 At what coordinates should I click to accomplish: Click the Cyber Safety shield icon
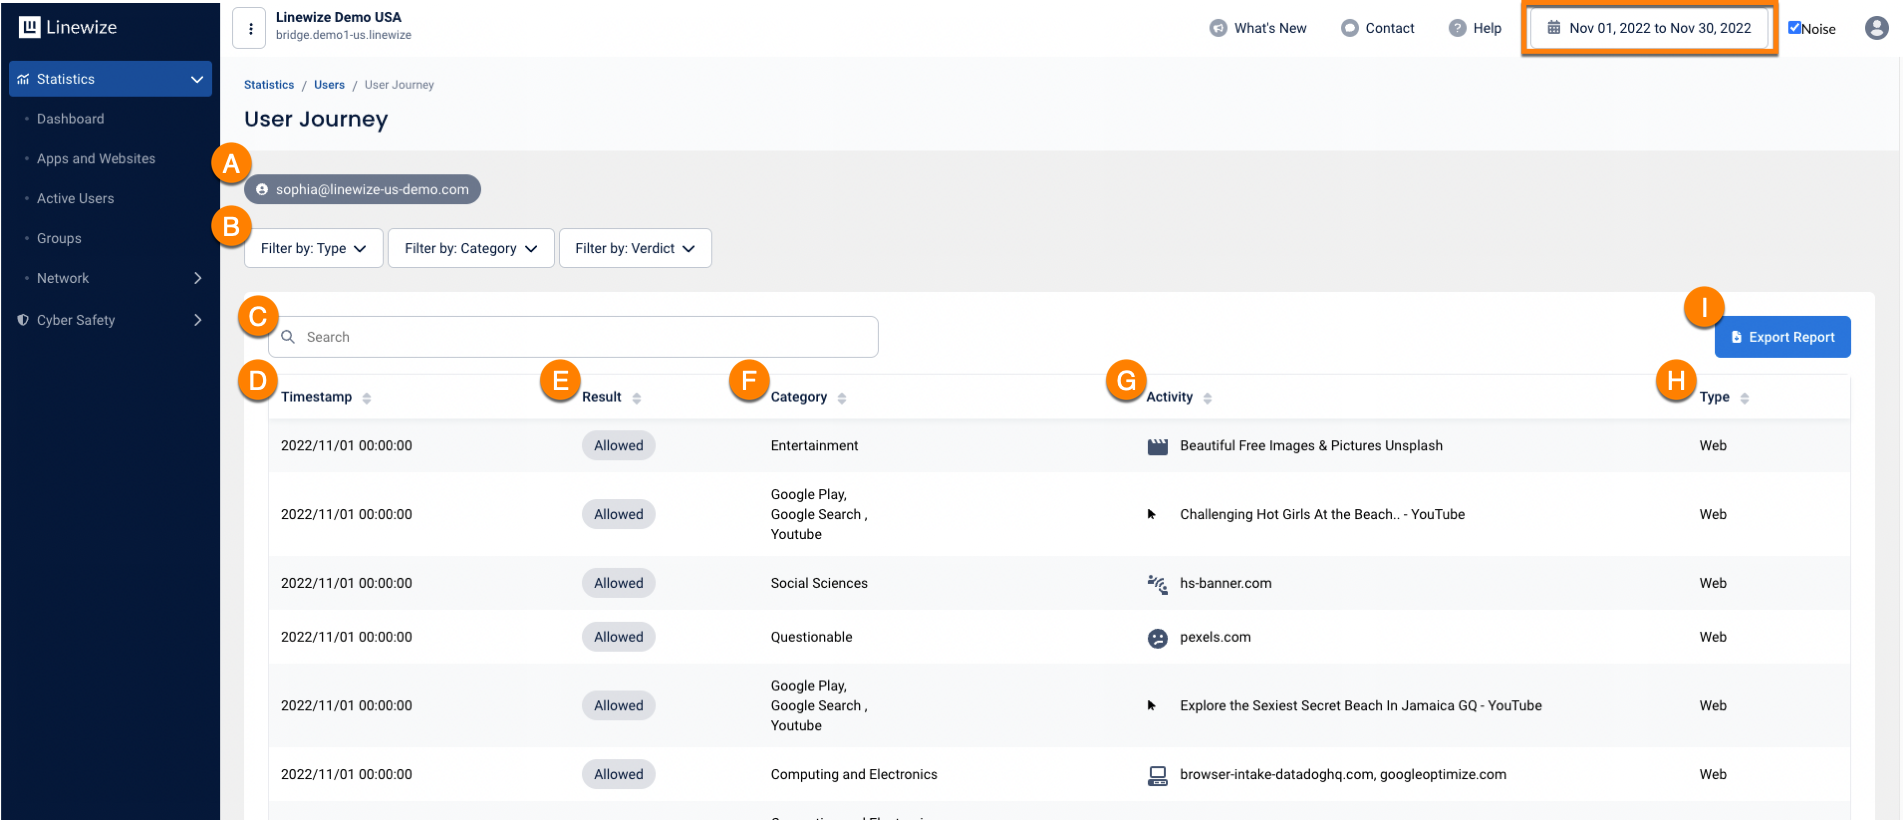point(23,320)
